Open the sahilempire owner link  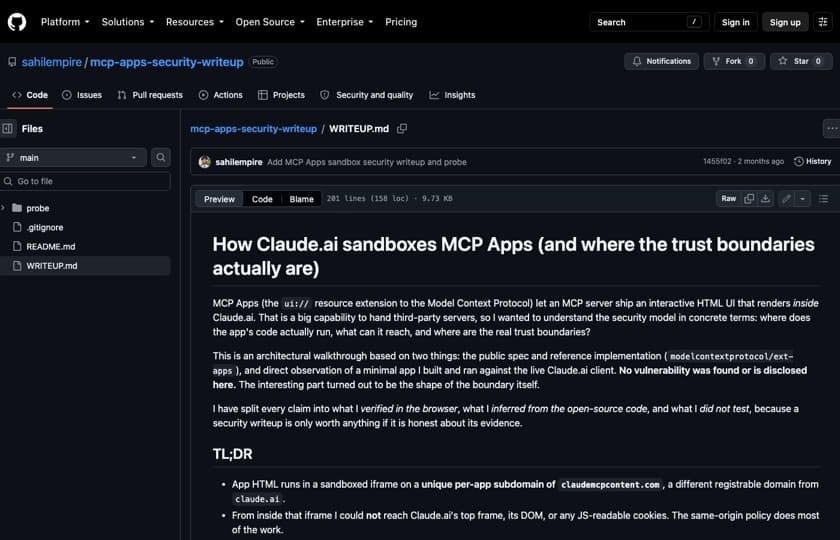pyautogui.click(x=51, y=62)
